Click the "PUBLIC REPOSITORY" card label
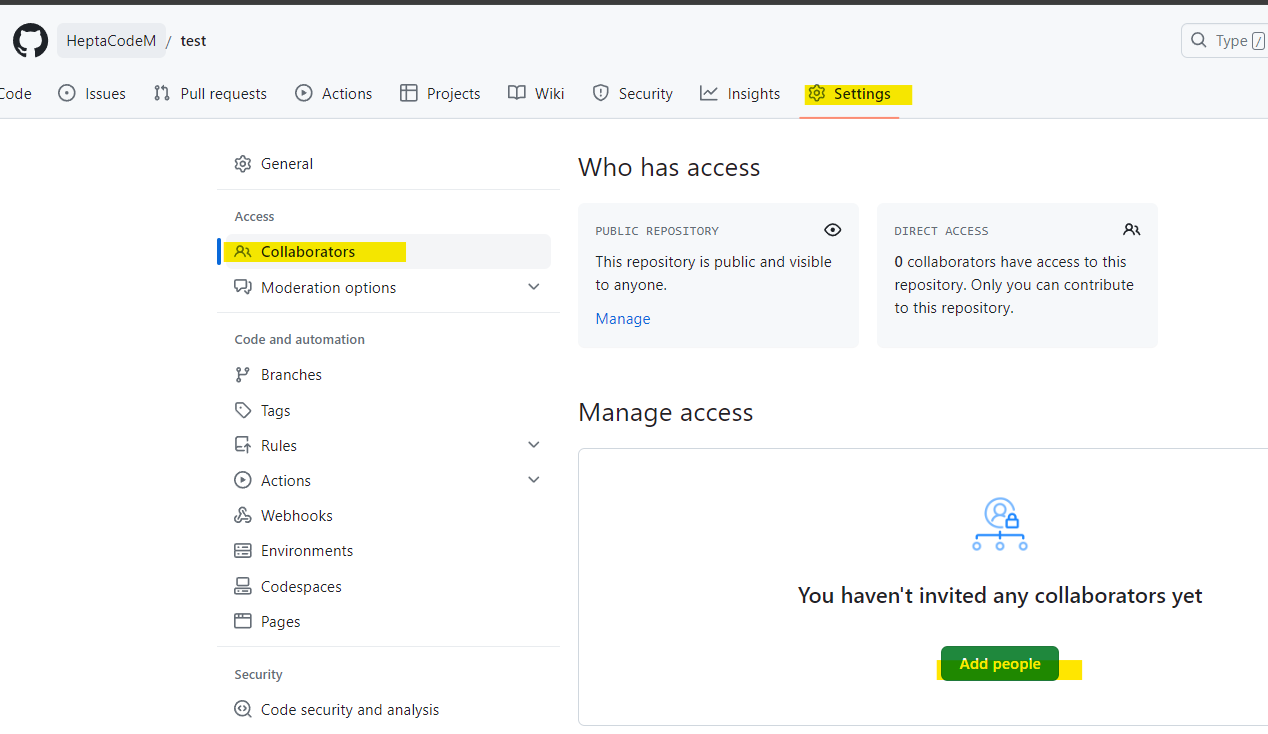This screenshot has width=1268, height=734. (657, 231)
